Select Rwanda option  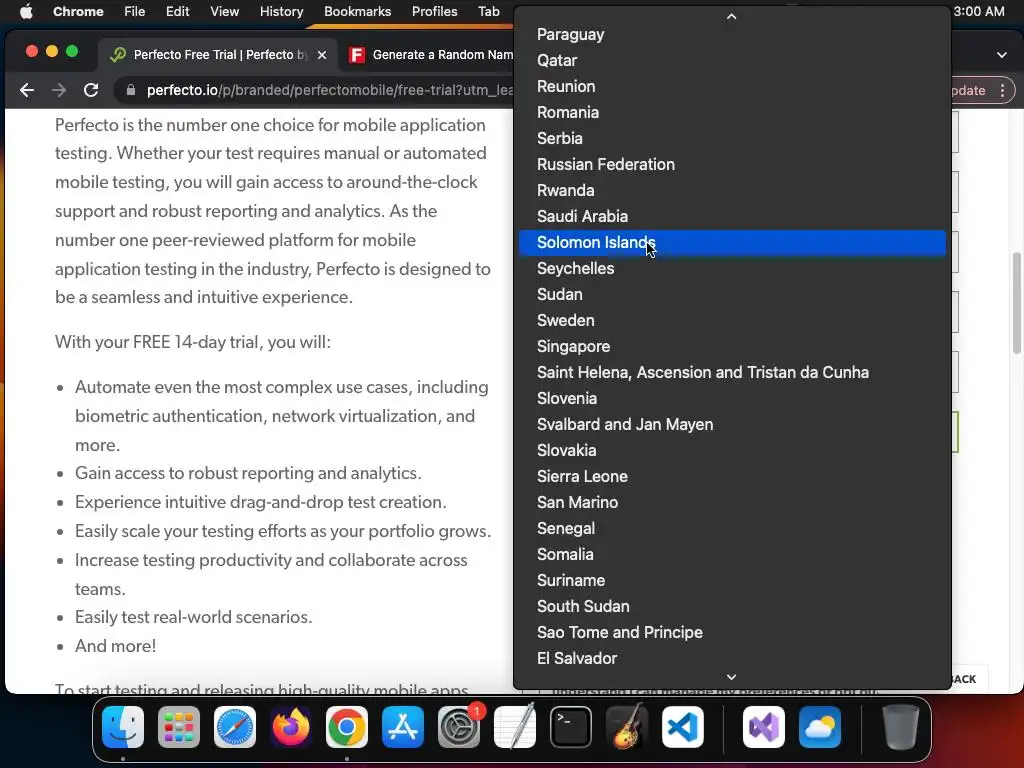(x=732, y=191)
